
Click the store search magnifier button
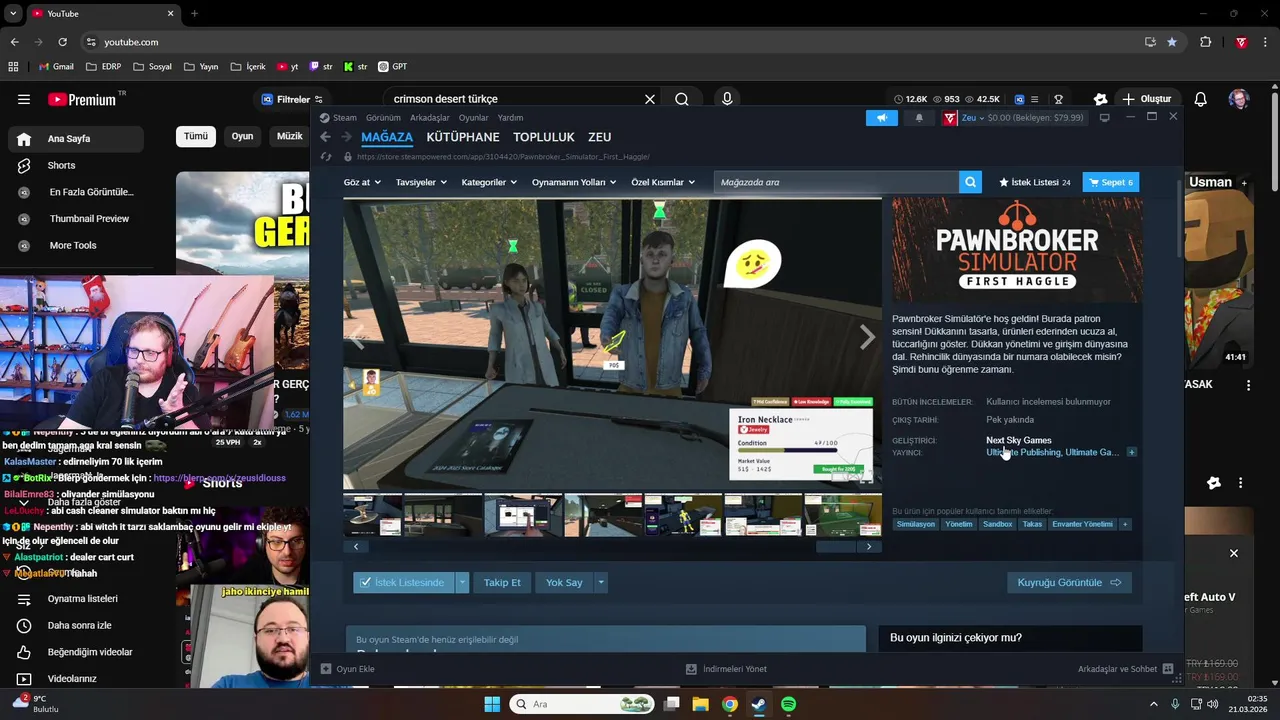tap(970, 182)
